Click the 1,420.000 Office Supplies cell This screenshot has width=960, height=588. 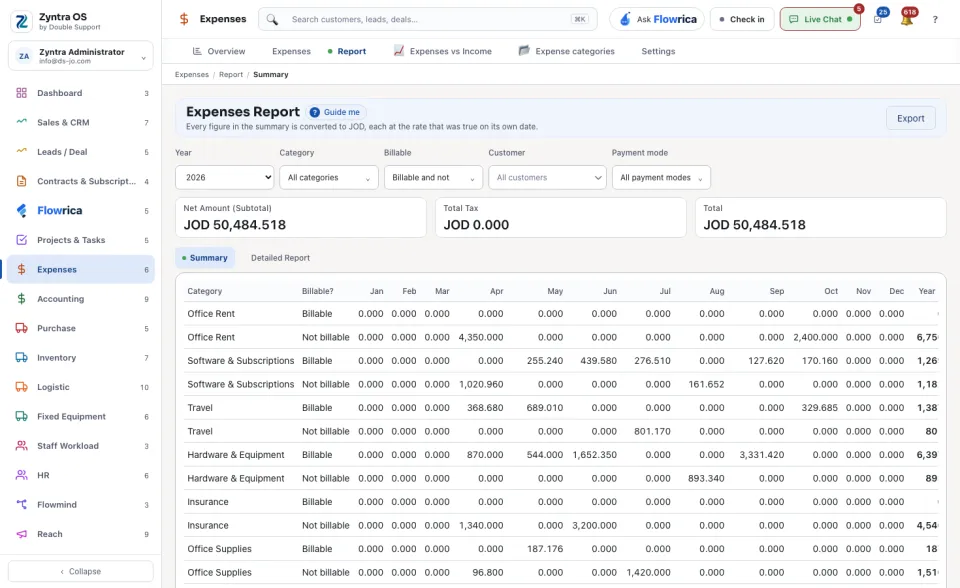648,573
